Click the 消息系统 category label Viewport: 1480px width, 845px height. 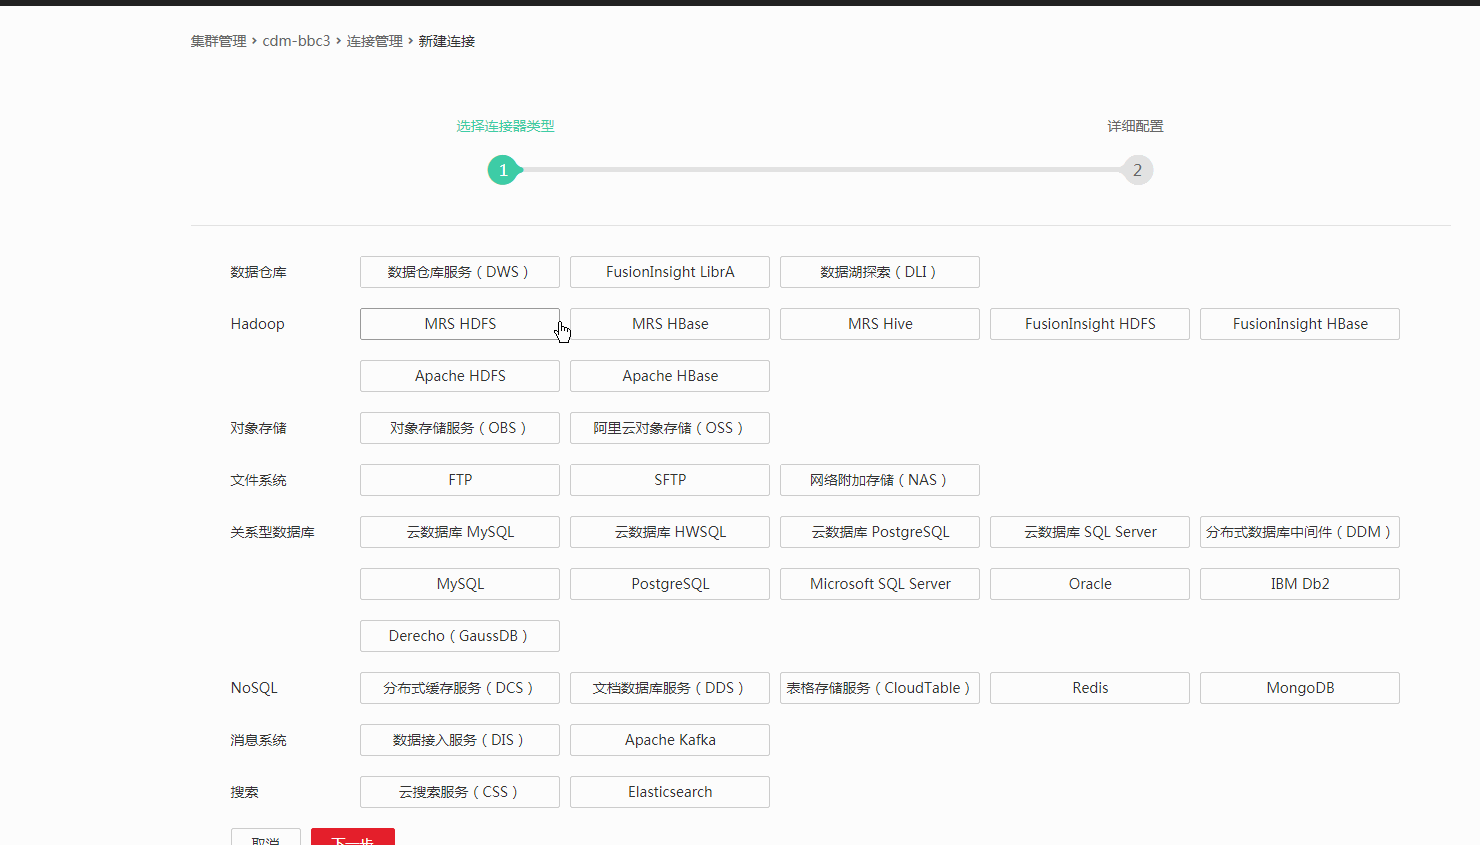pyautogui.click(x=258, y=740)
